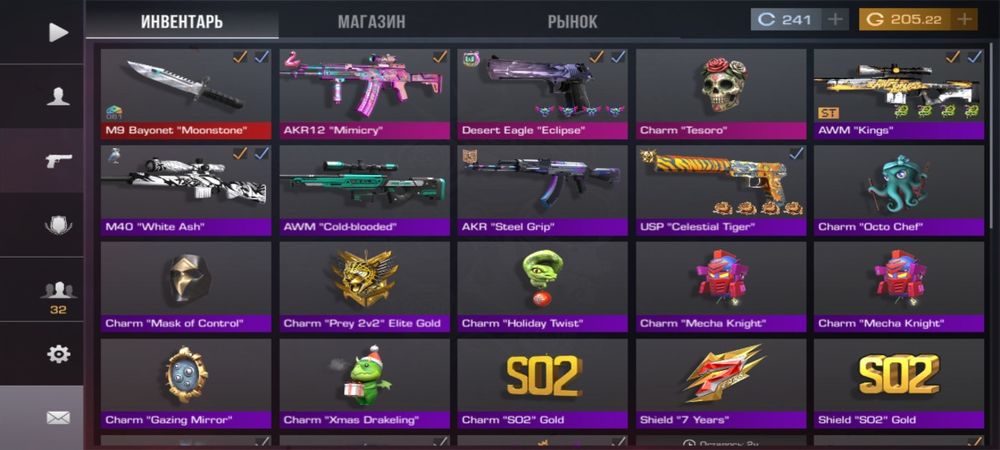Click the gold balance 205.22
This screenshot has height=450, width=1000.
click(916, 20)
